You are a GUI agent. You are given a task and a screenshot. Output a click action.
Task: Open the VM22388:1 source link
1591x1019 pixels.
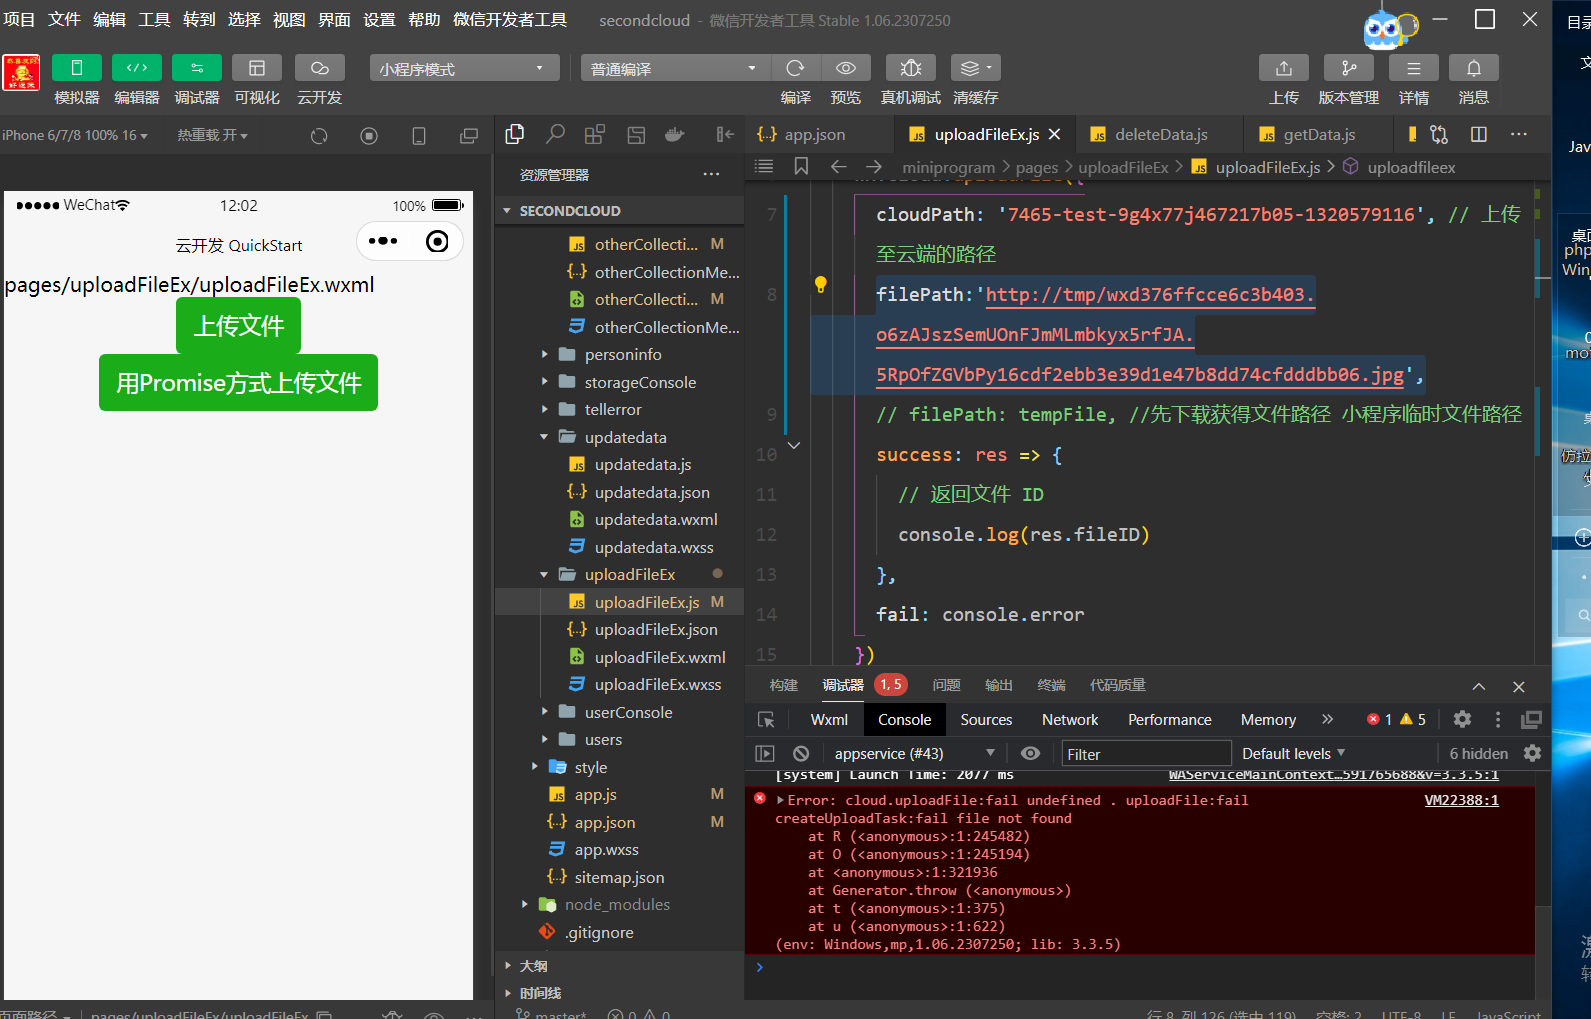1461,800
